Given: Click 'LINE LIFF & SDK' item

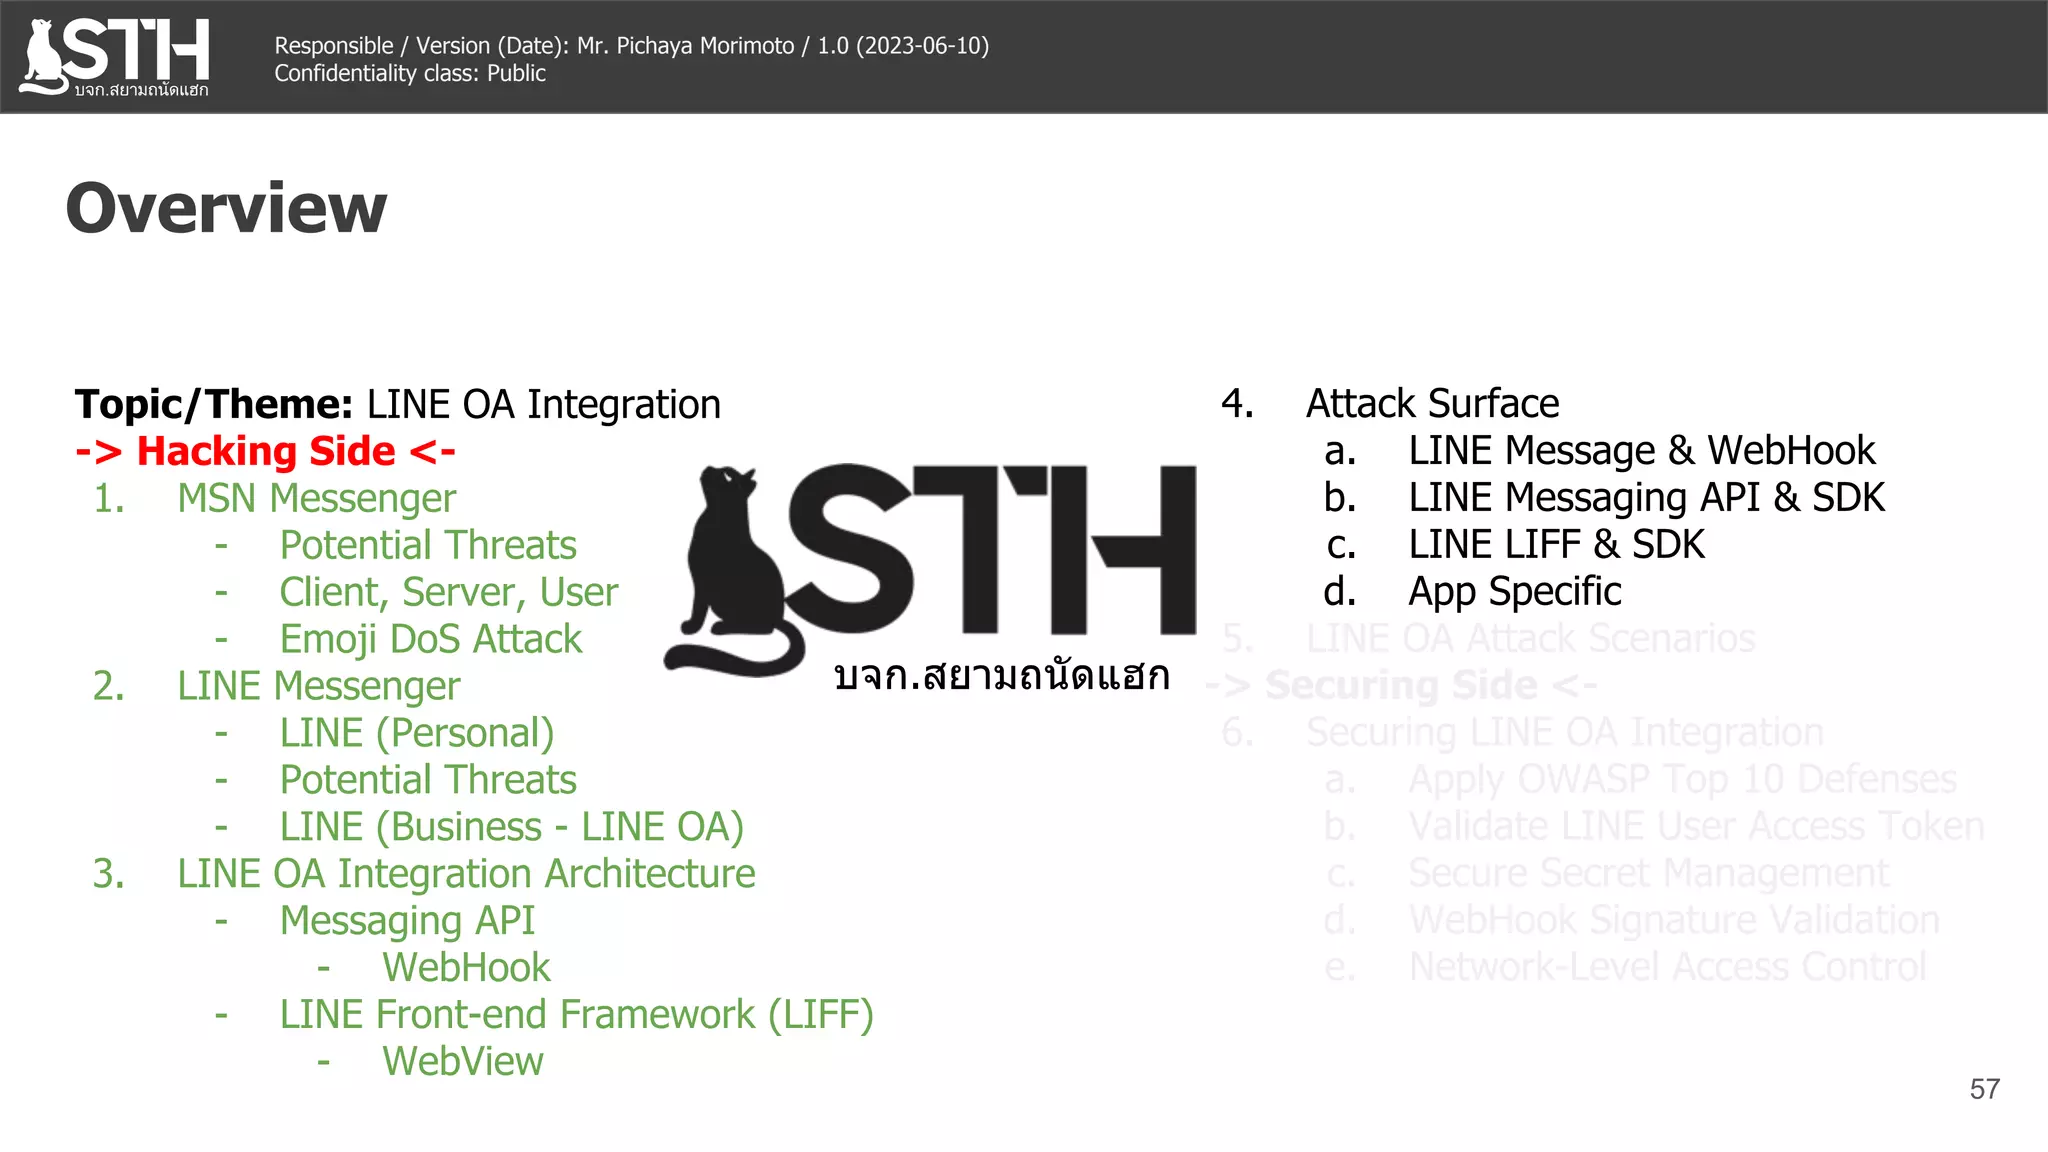Looking at the screenshot, I should coord(1557,545).
